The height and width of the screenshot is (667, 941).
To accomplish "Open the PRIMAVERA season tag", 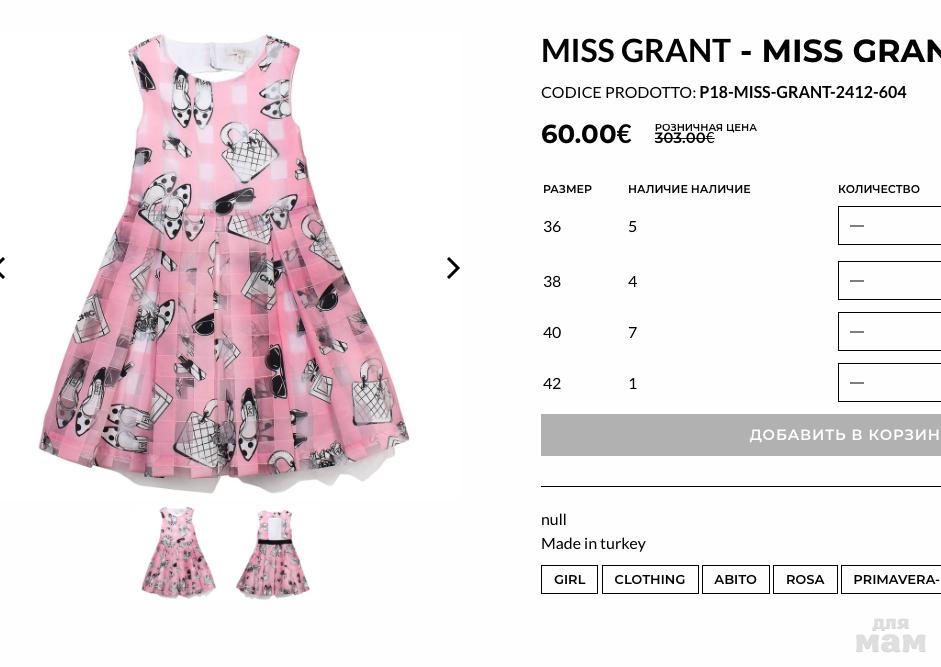I will (x=895, y=580).
